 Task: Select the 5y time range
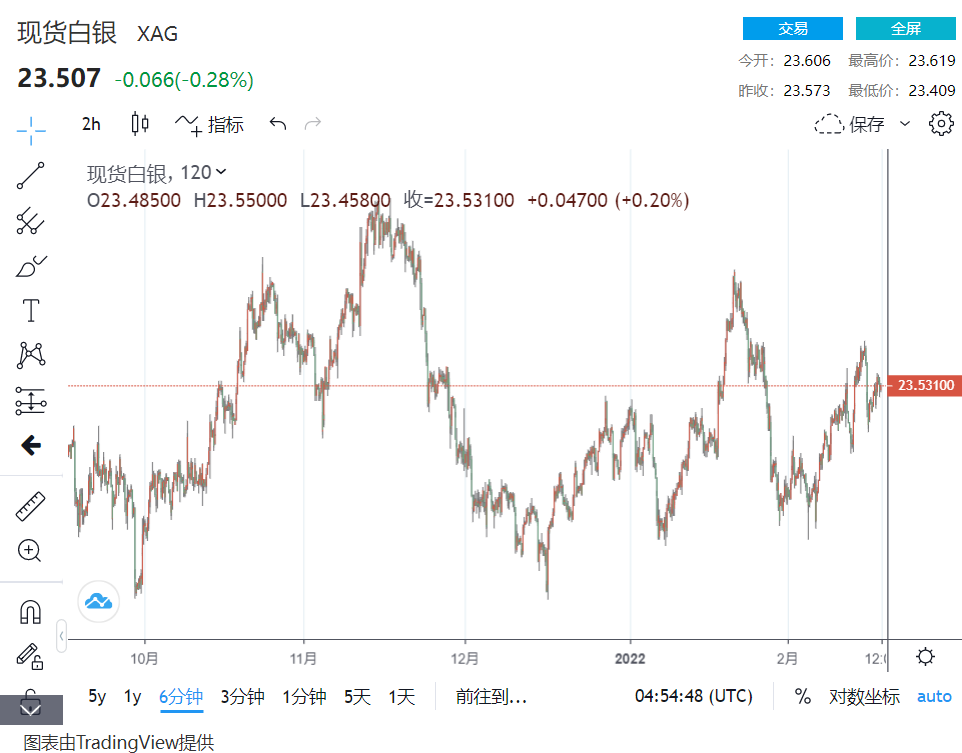[x=97, y=697]
